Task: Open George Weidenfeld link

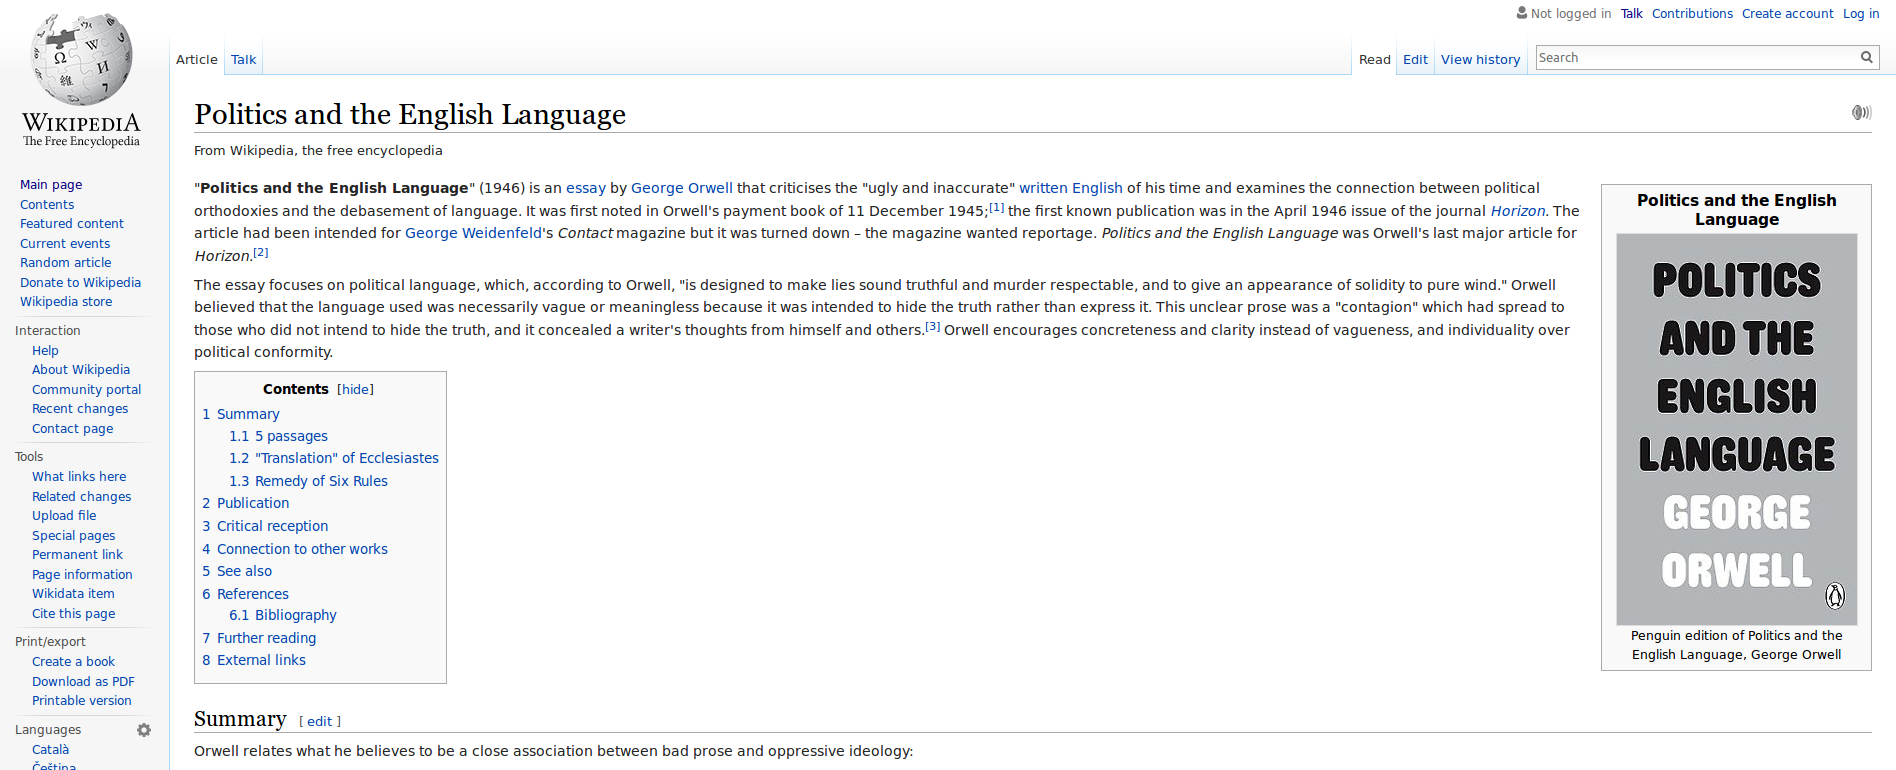Action: (473, 233)
